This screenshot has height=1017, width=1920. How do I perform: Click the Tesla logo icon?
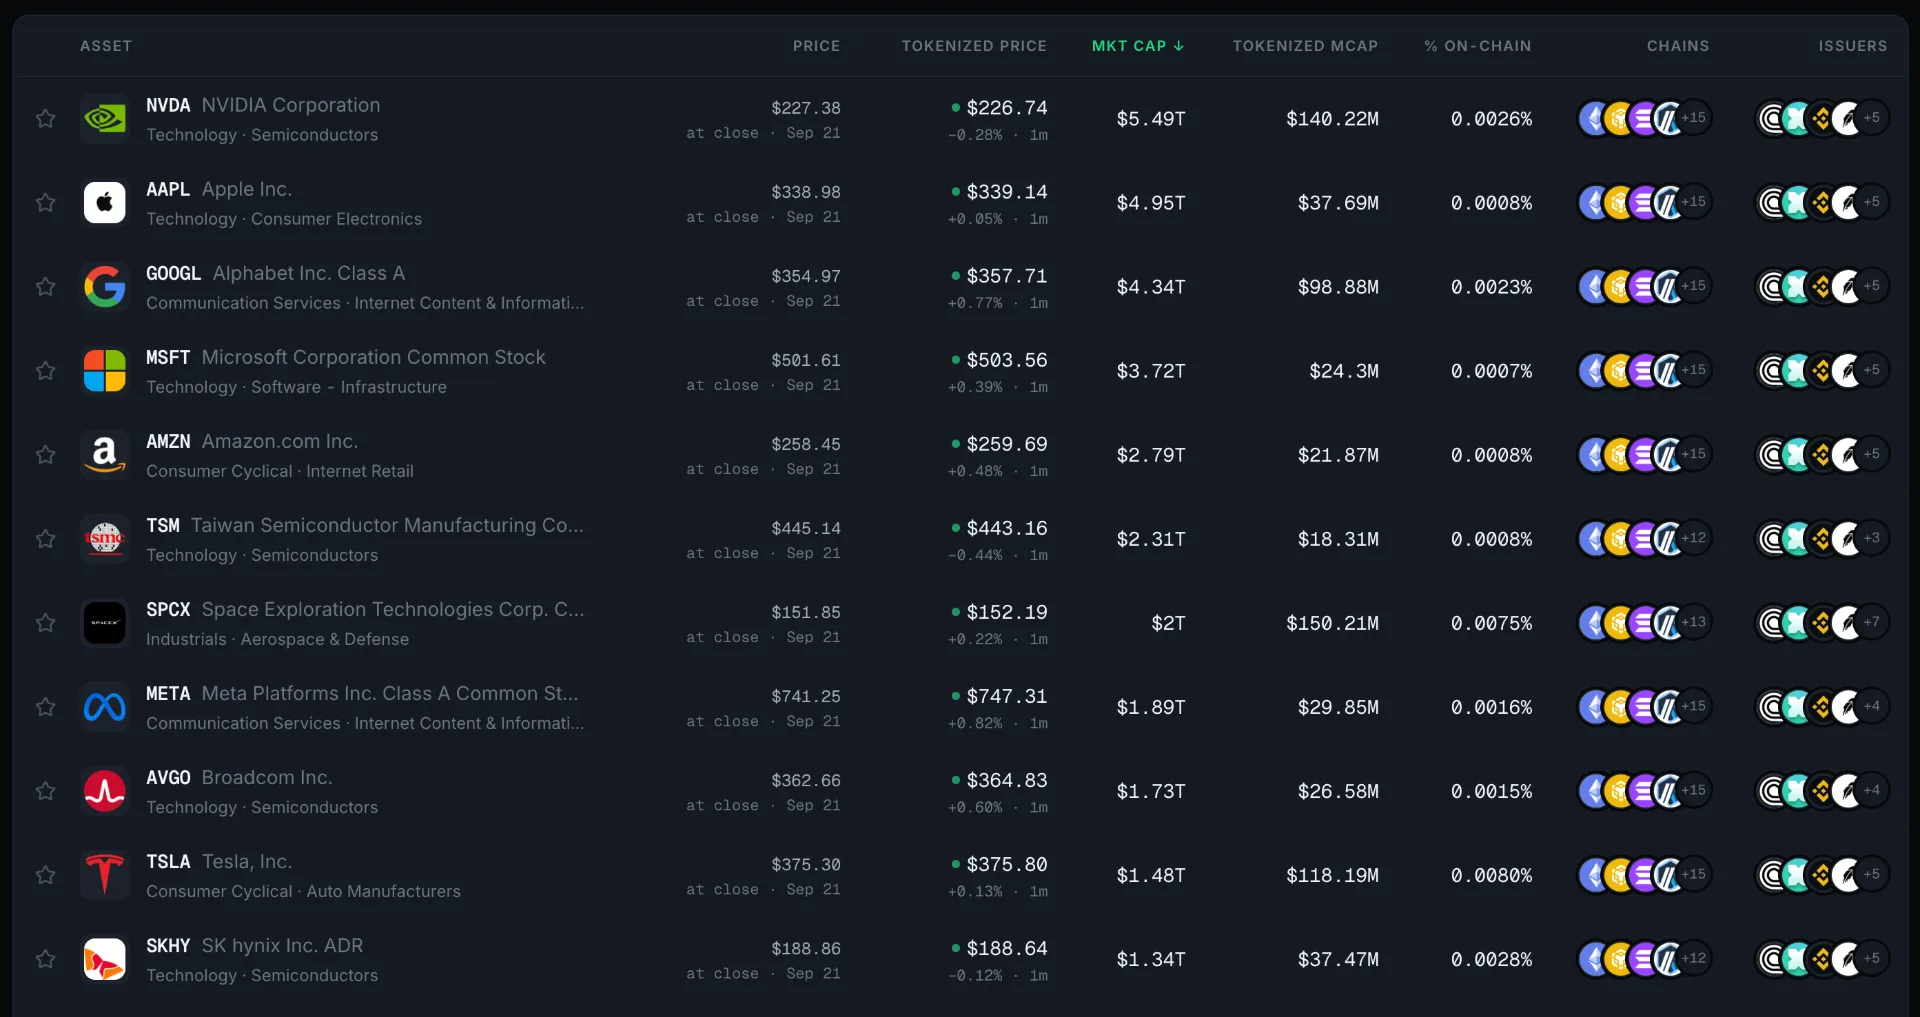[x=105, y=875]
